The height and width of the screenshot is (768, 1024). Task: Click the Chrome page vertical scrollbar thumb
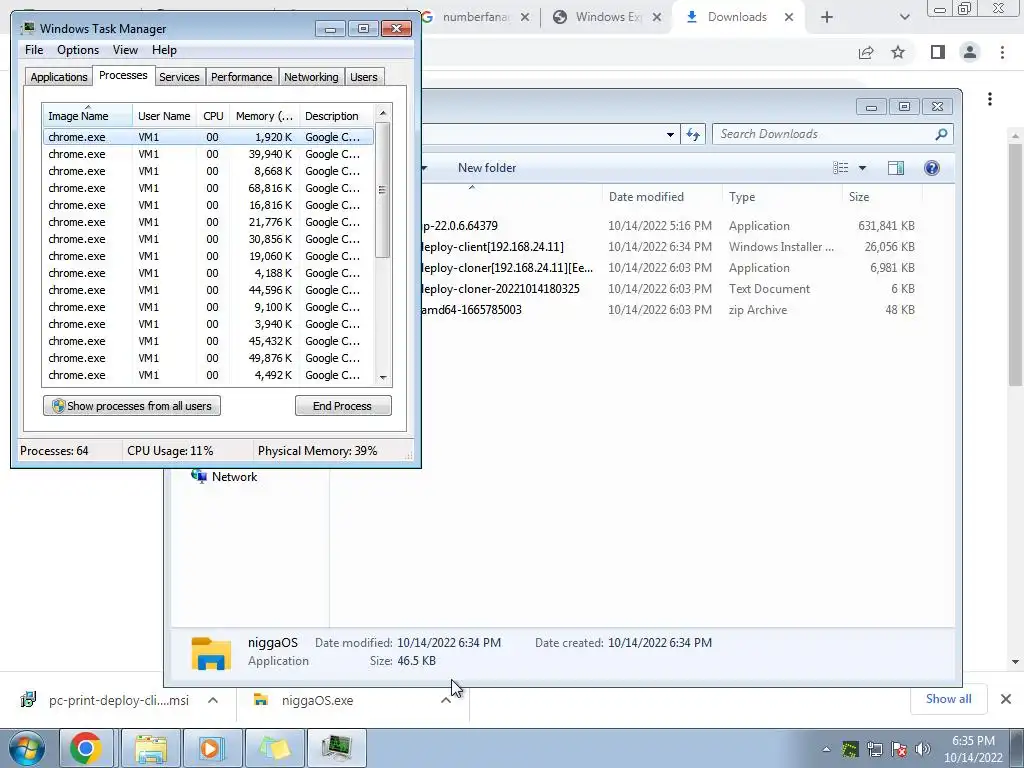[x=1016, y=264]
